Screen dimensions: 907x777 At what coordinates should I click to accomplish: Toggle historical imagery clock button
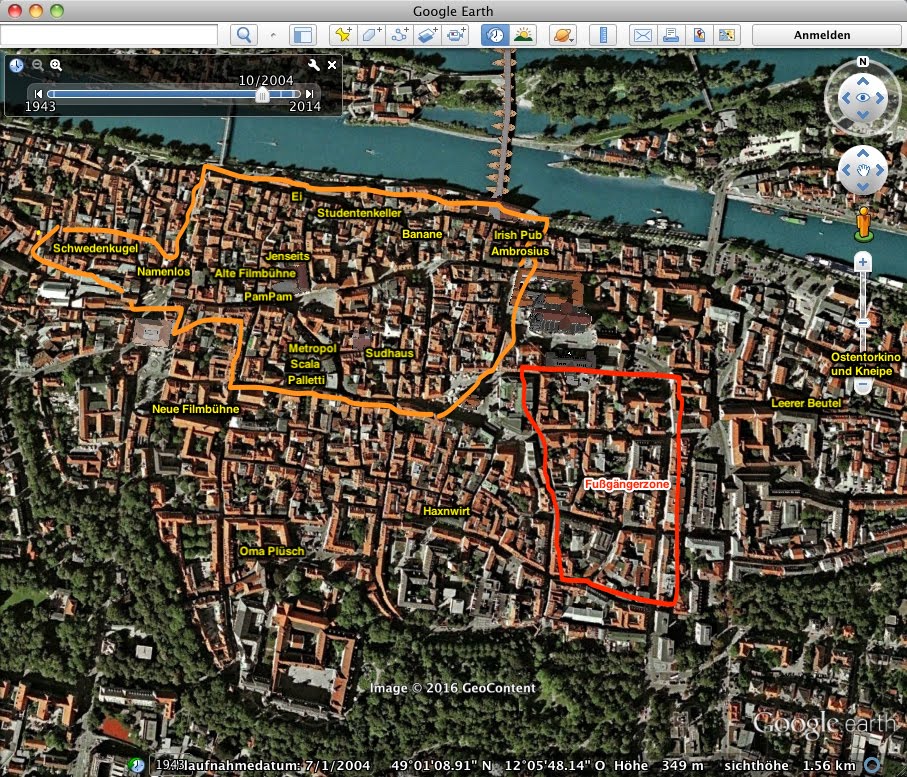[495, 35]
